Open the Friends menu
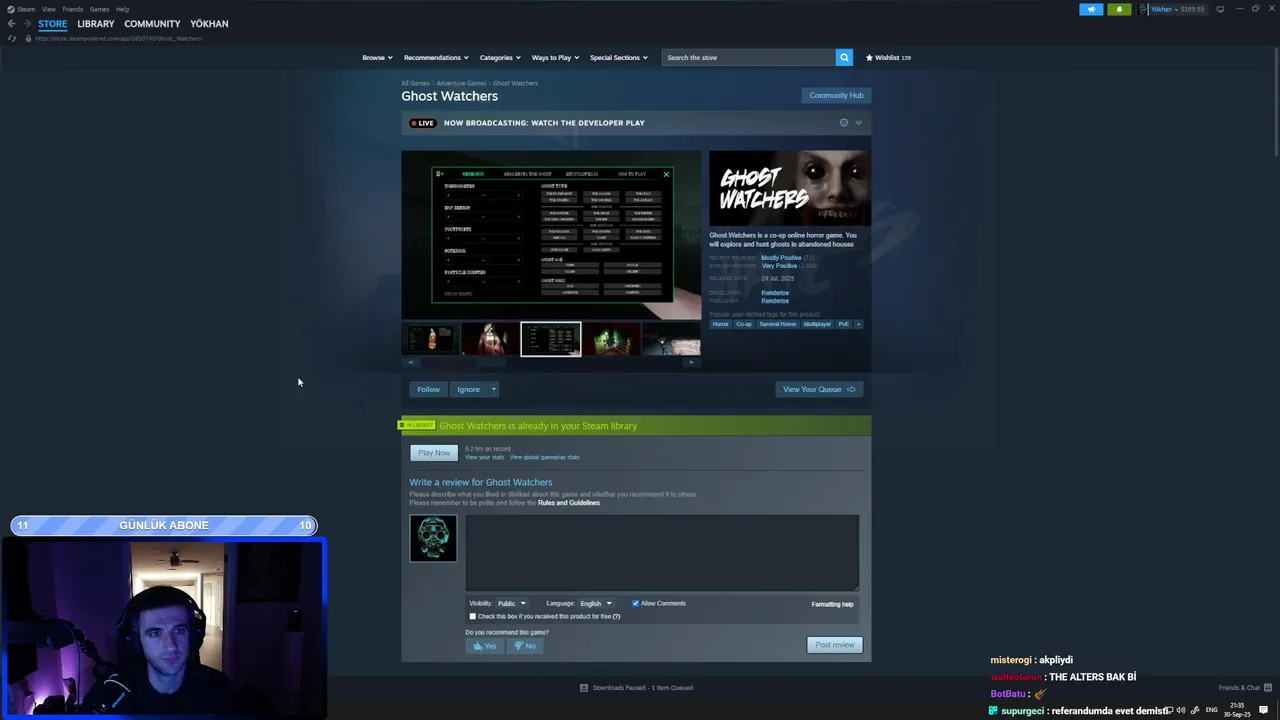The image size is (1280, 720). pos(73,9)
